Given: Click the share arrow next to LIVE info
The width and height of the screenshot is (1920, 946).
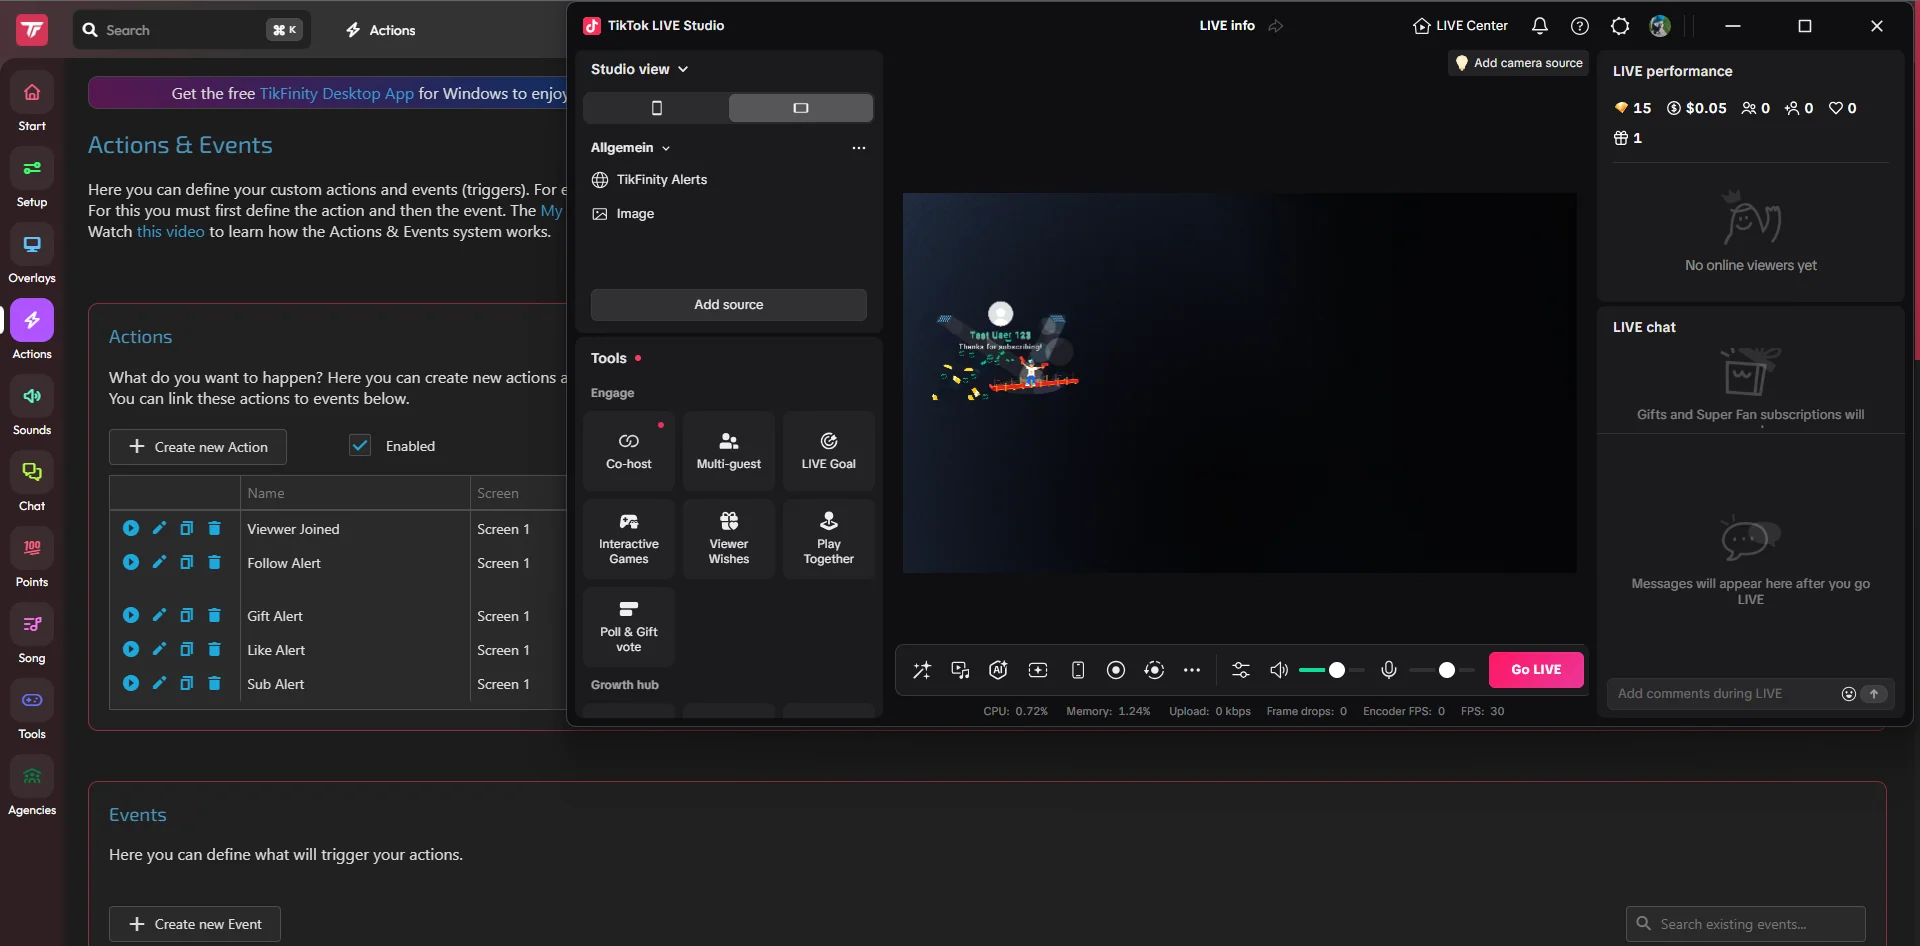Looking at the screenshot, I should (x=1276, y=26).
